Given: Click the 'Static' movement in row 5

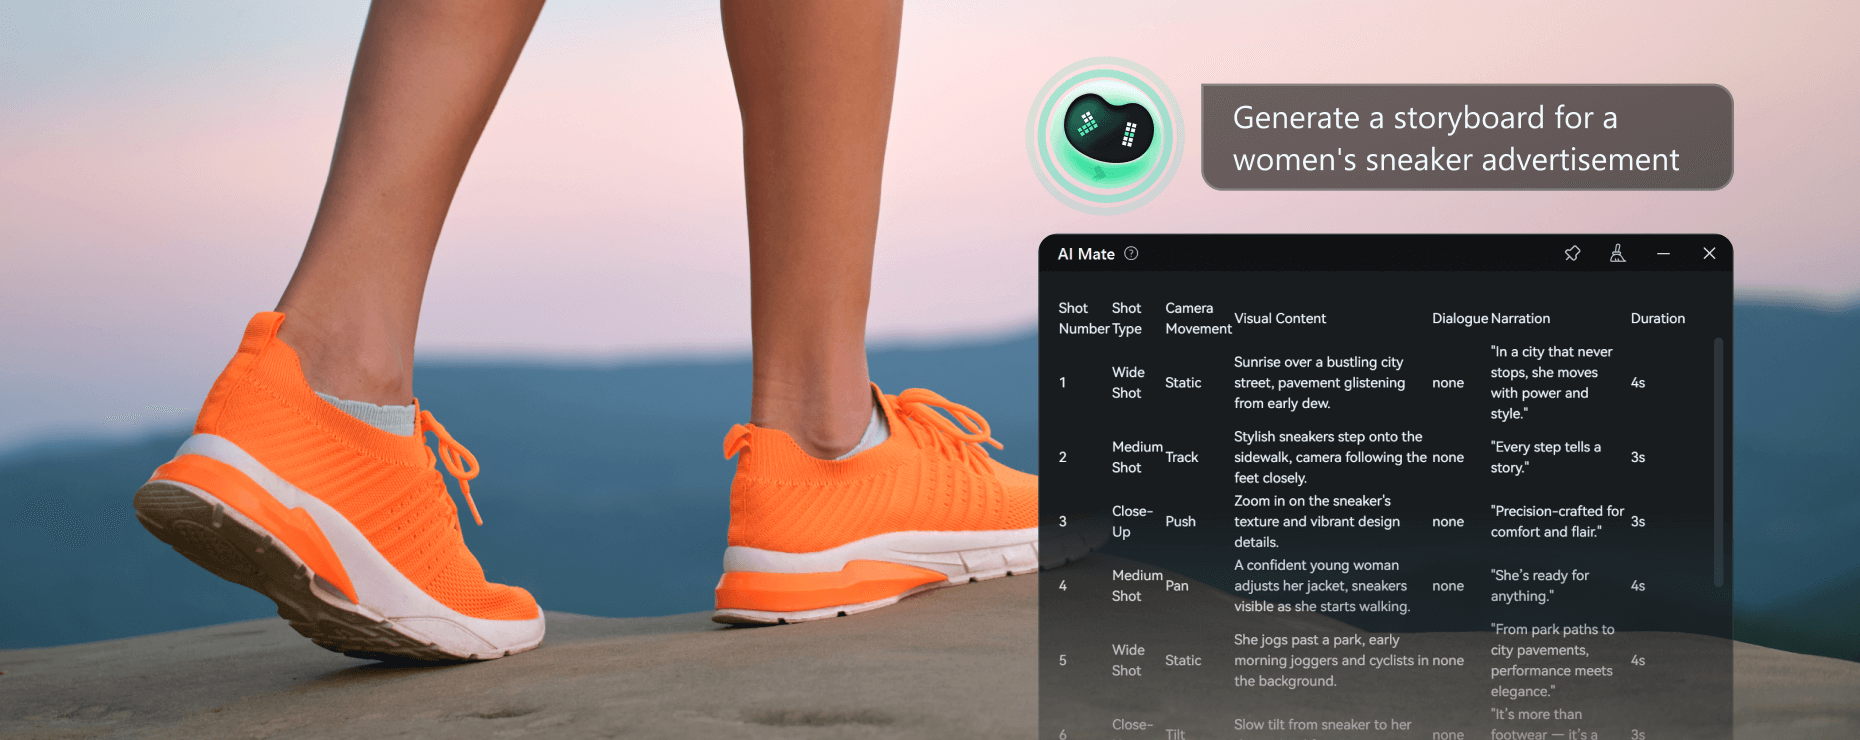Looking at the screenshot, I should (1183, 660).
